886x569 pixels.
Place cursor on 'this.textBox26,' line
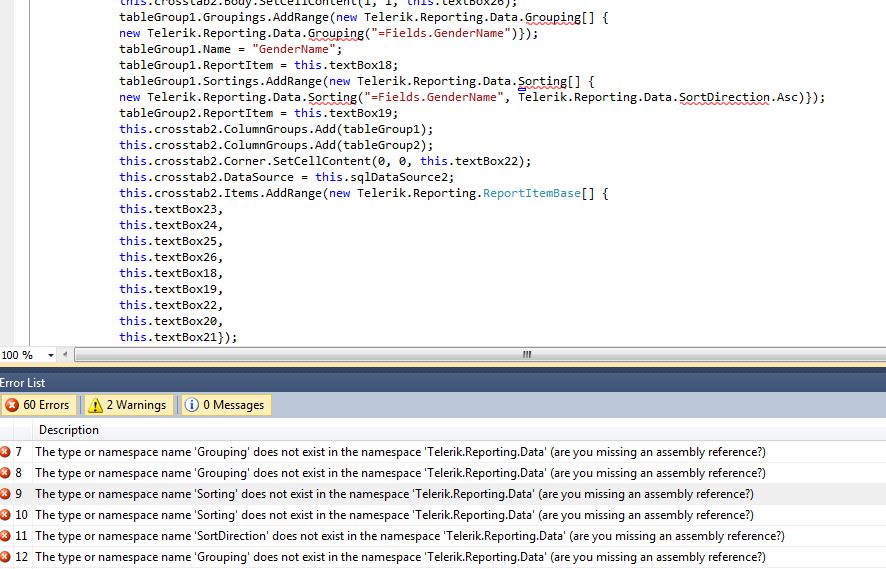(171, 258)
